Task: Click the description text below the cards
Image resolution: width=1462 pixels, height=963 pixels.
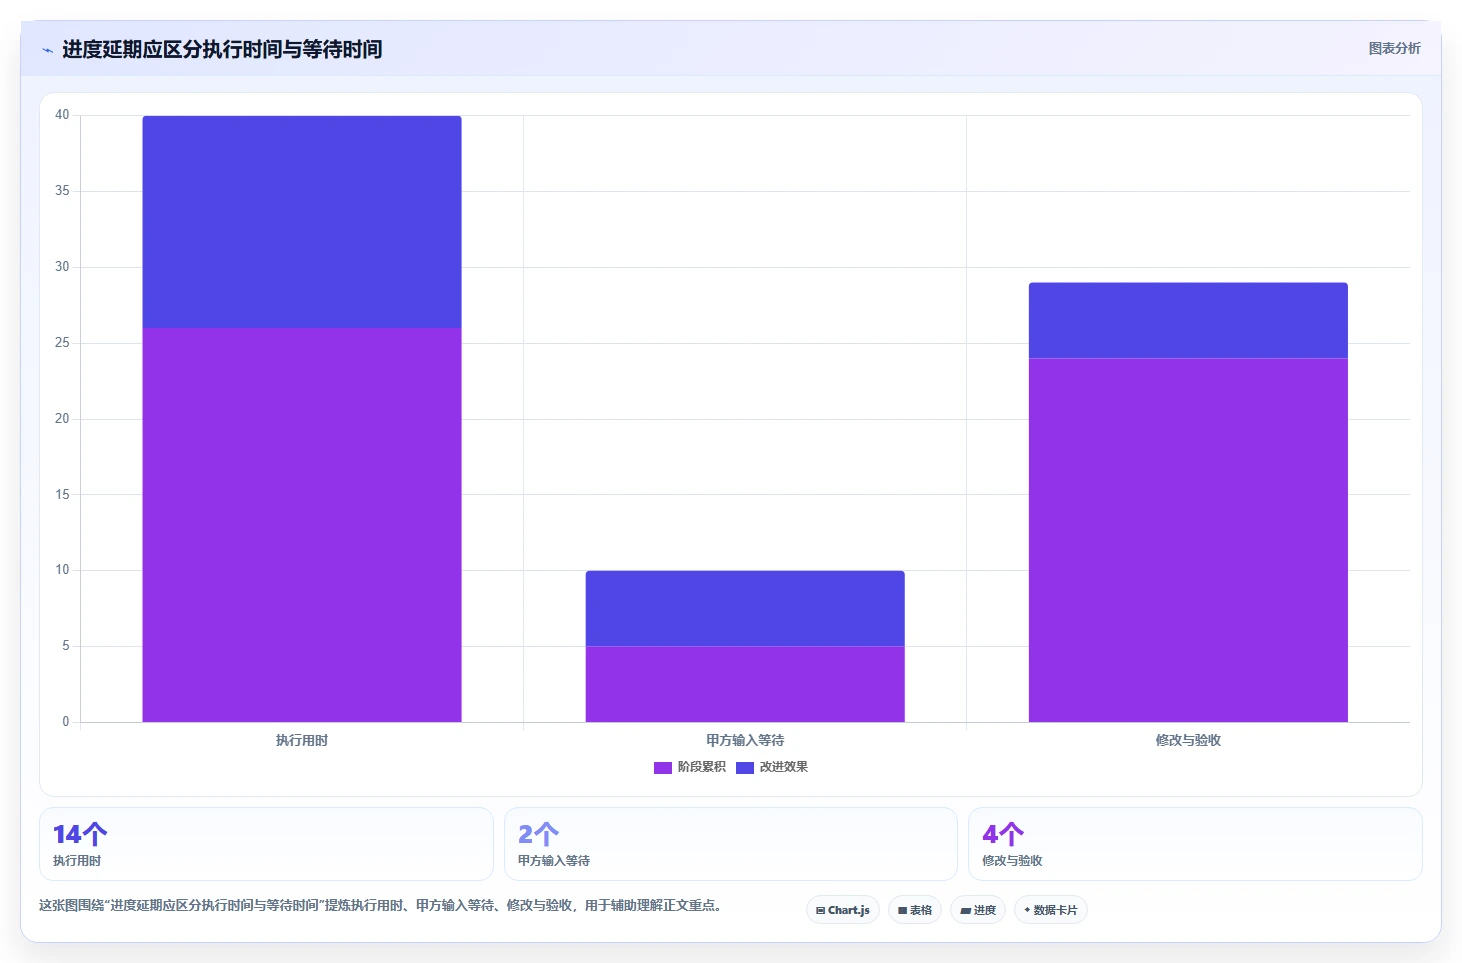Action: (x=380, y=905)
